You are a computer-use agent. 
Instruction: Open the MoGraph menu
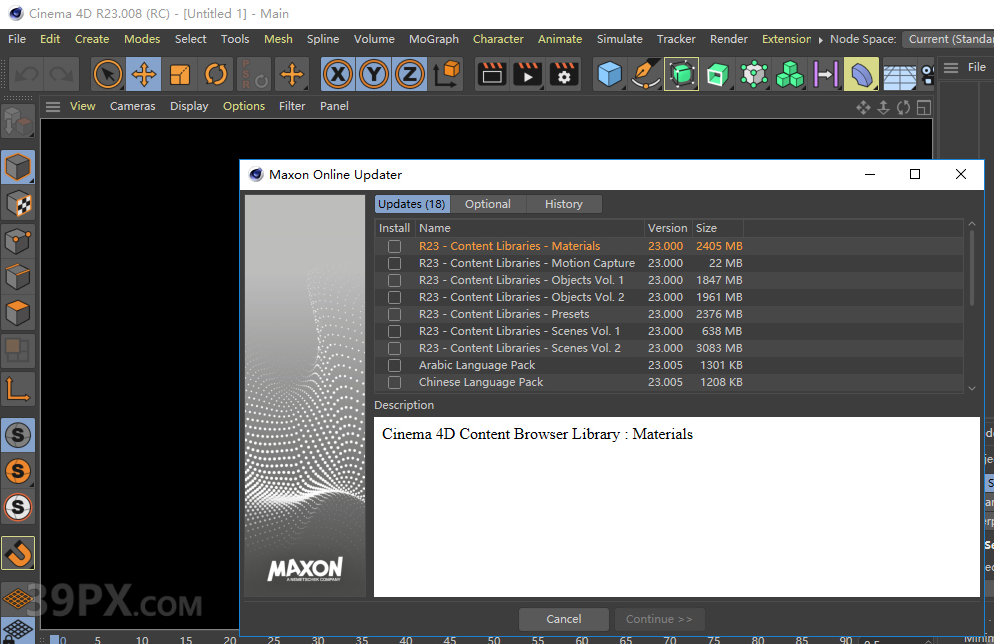pos(433,39)
